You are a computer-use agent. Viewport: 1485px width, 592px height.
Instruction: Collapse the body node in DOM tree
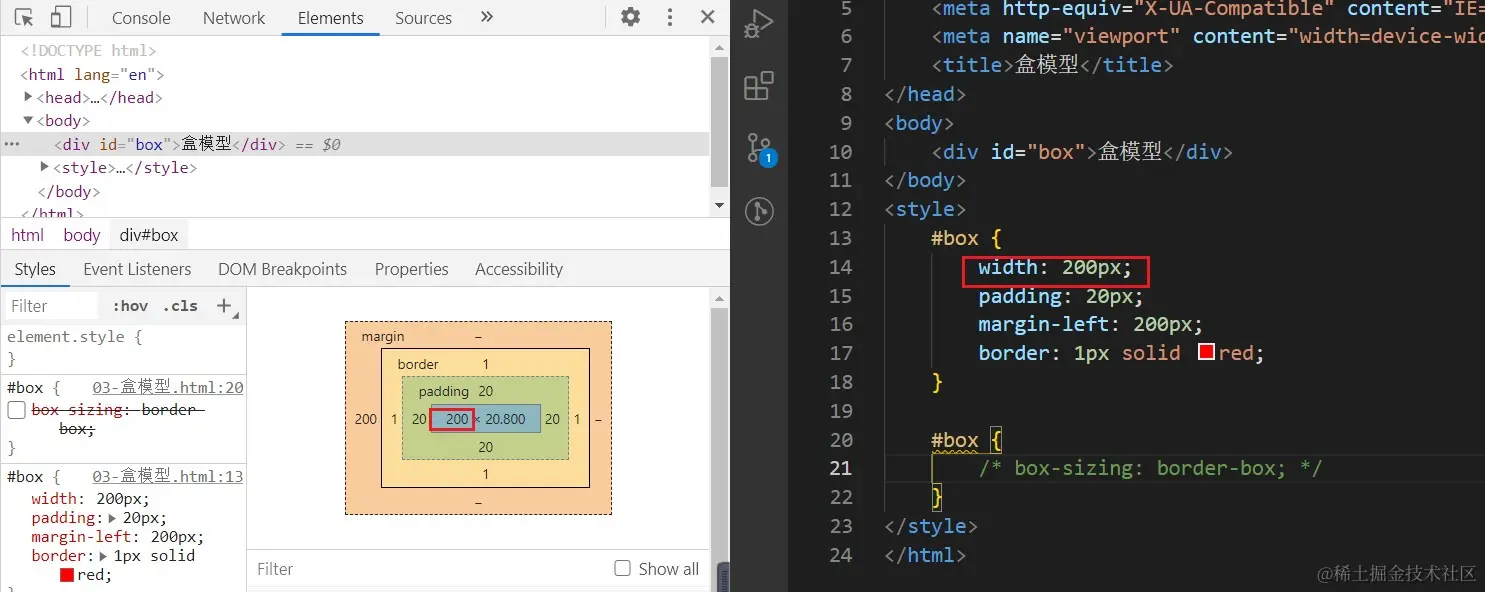pyautogui.click(x=29, y=120)
